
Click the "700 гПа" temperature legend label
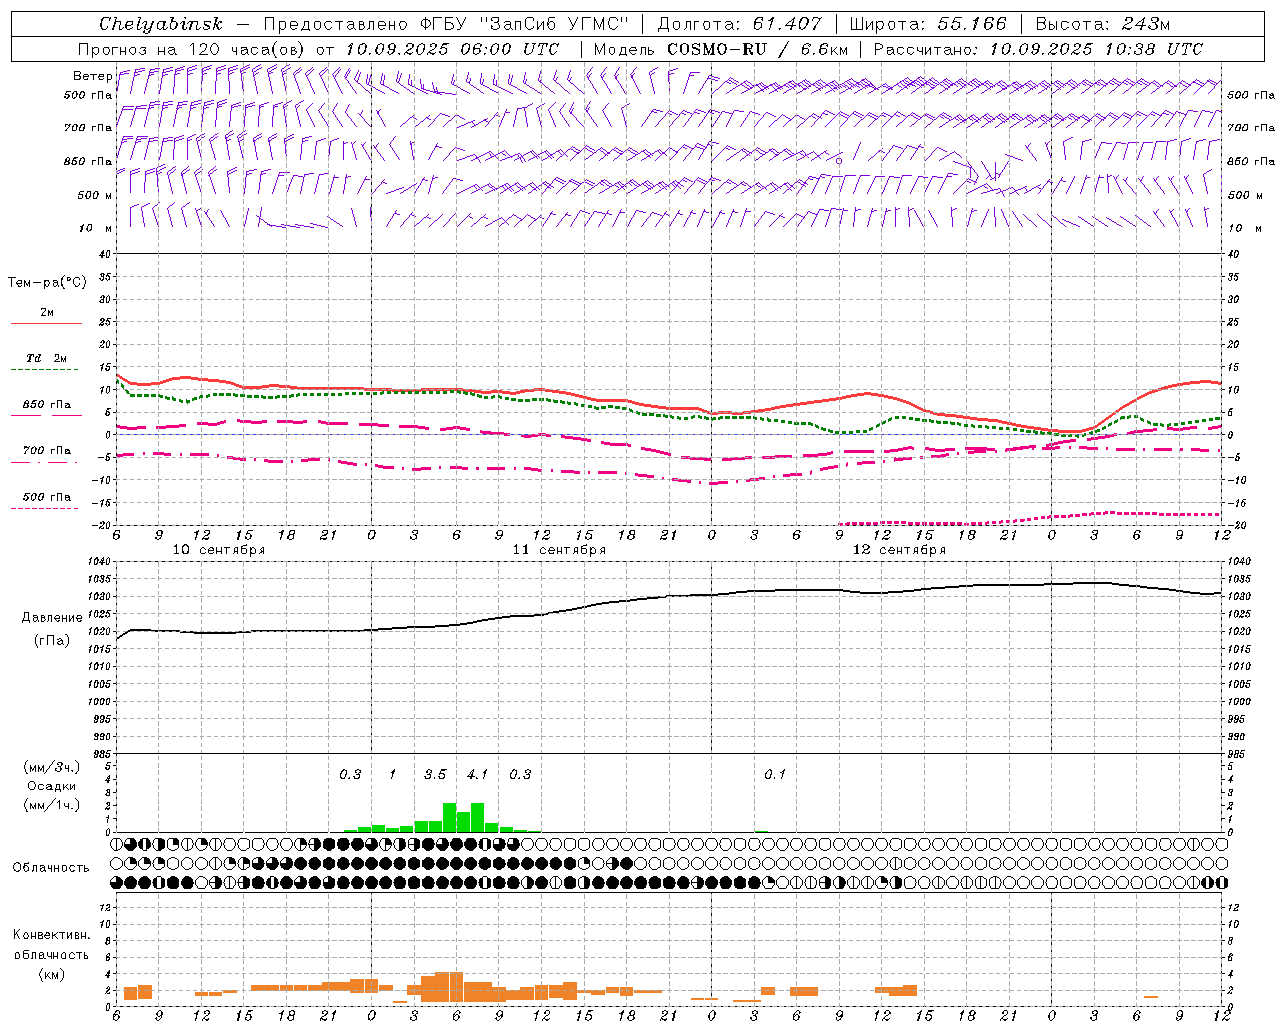pos(47,451)
